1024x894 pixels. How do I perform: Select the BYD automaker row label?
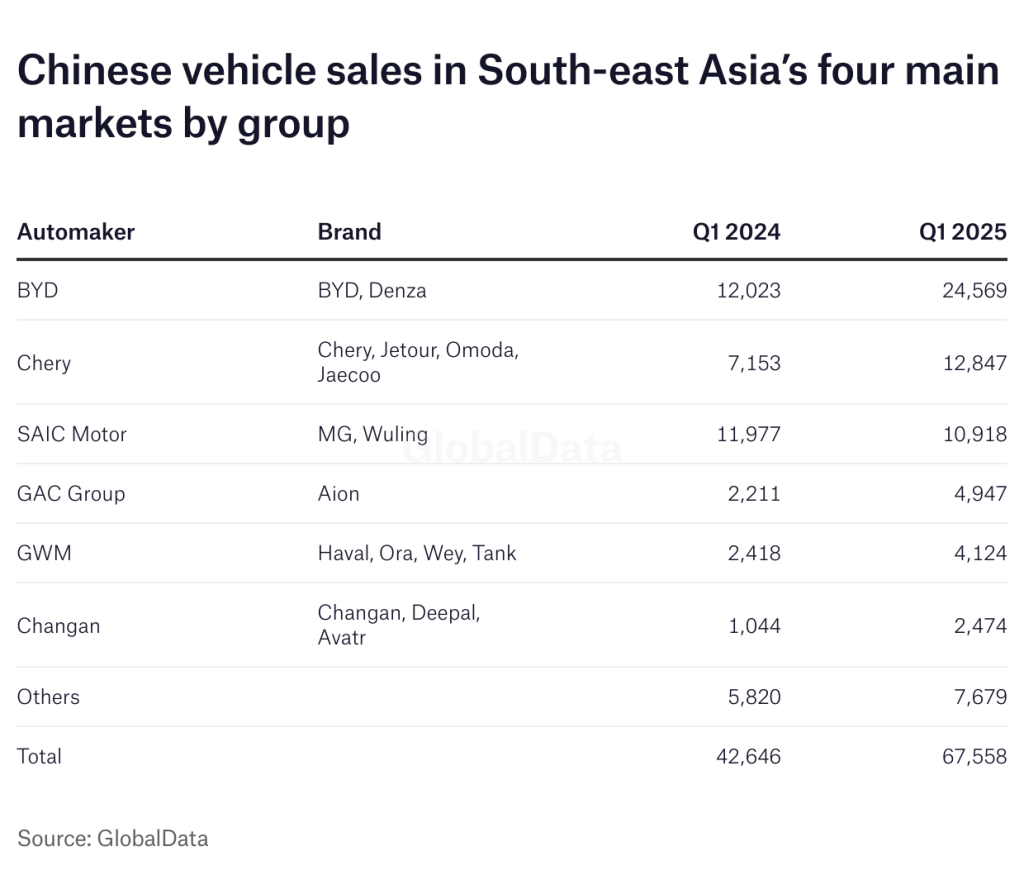[38, 291]
